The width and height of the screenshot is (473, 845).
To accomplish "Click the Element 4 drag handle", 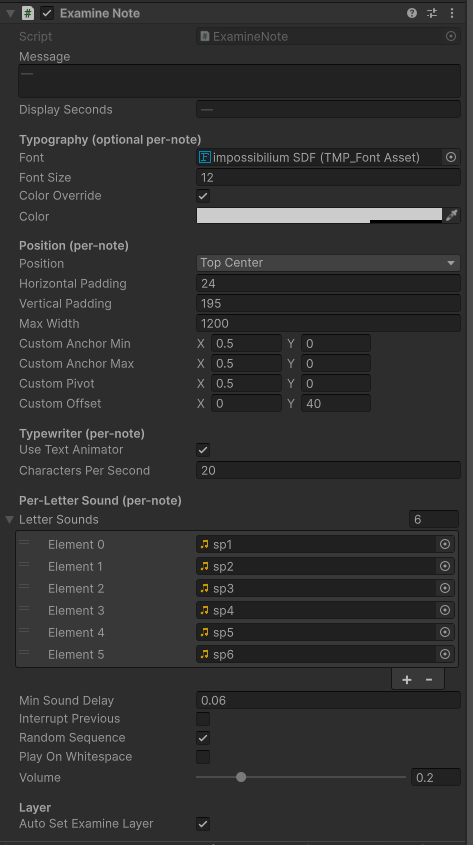I will [24, 630].
